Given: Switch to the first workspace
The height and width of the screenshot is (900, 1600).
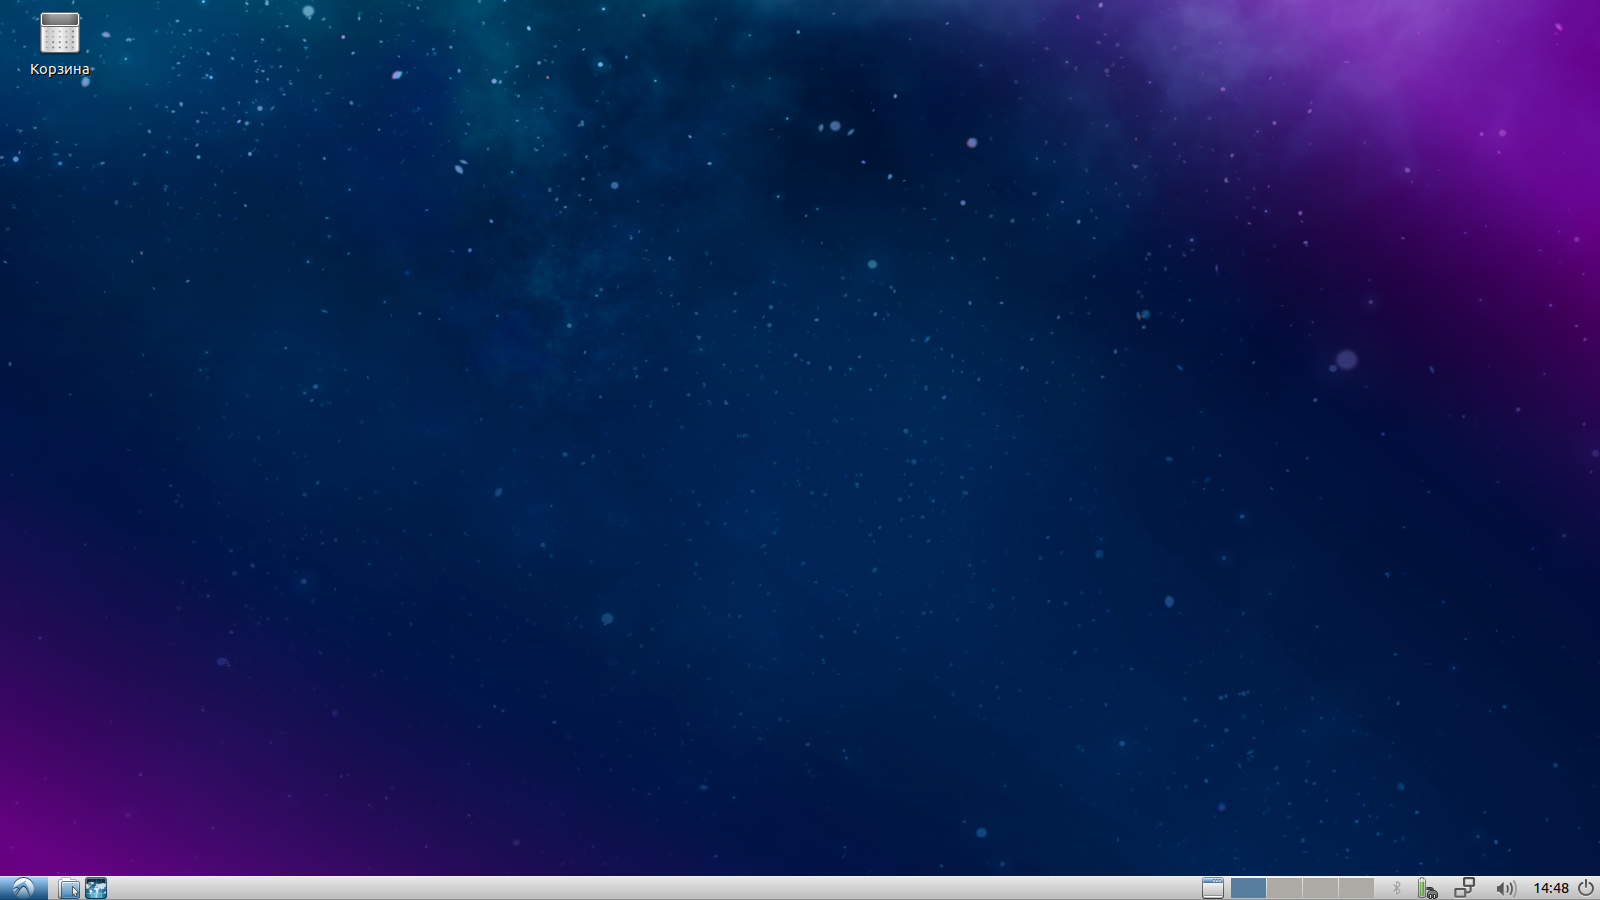Looking at the screenshot, I should pos(1248,888).
